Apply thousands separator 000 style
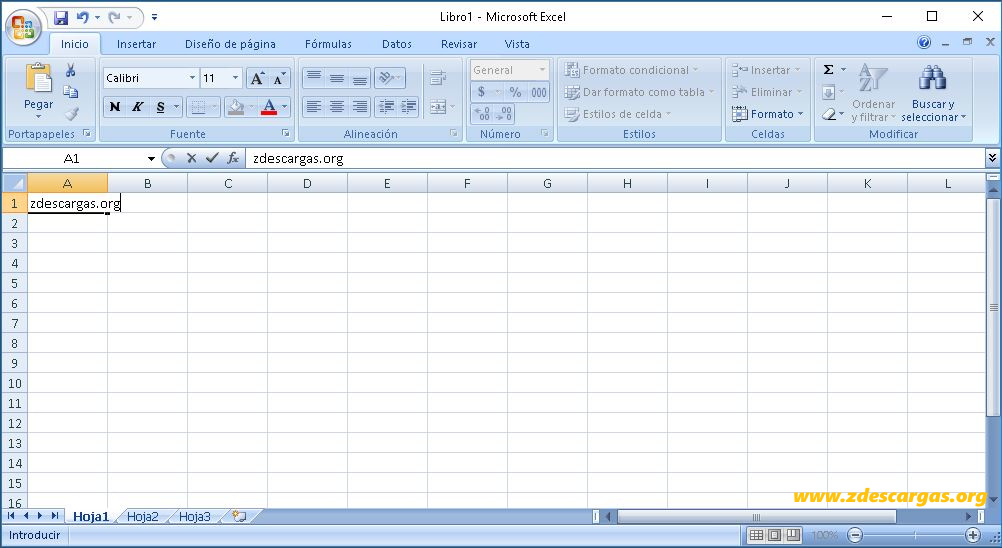1002x548 pixels. click(539, 92)
